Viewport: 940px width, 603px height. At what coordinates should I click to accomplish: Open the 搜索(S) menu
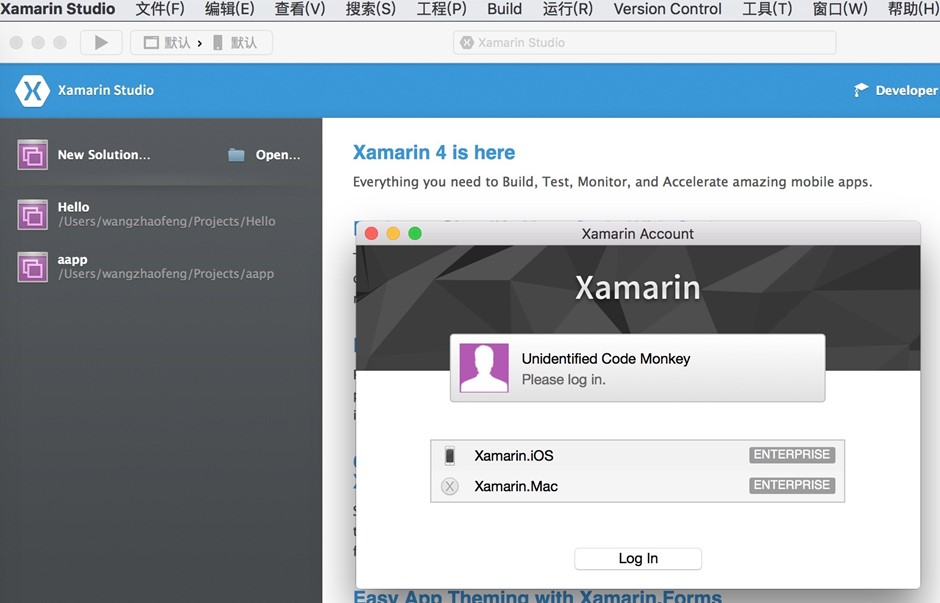(x=370, y=9)
